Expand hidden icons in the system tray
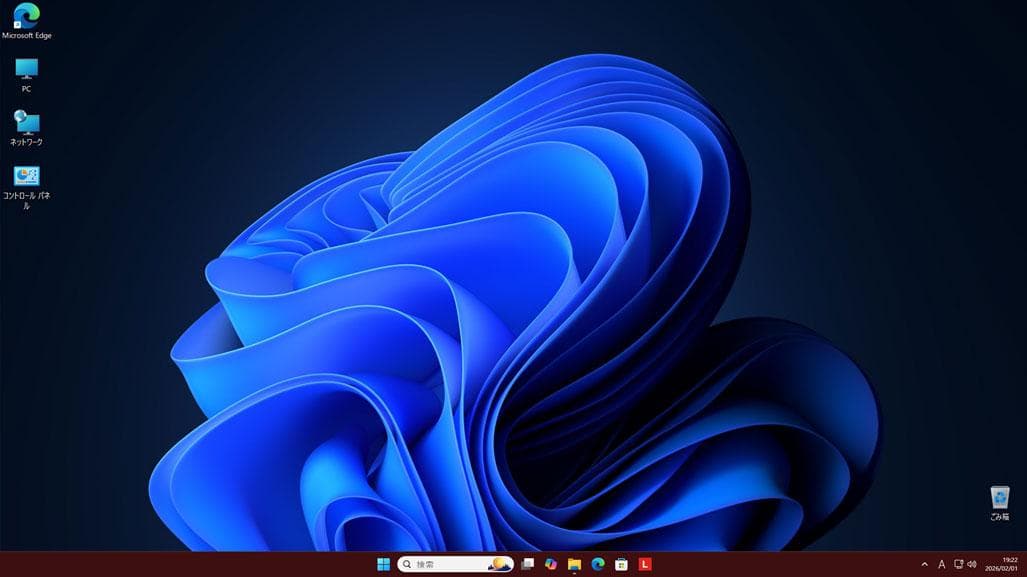The image size is (1027, 577). (x=925, y=564)
